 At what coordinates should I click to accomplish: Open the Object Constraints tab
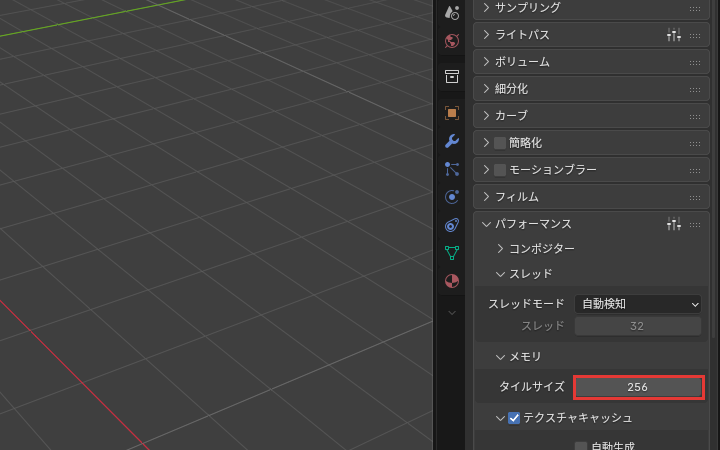click(x=452, y=225)
